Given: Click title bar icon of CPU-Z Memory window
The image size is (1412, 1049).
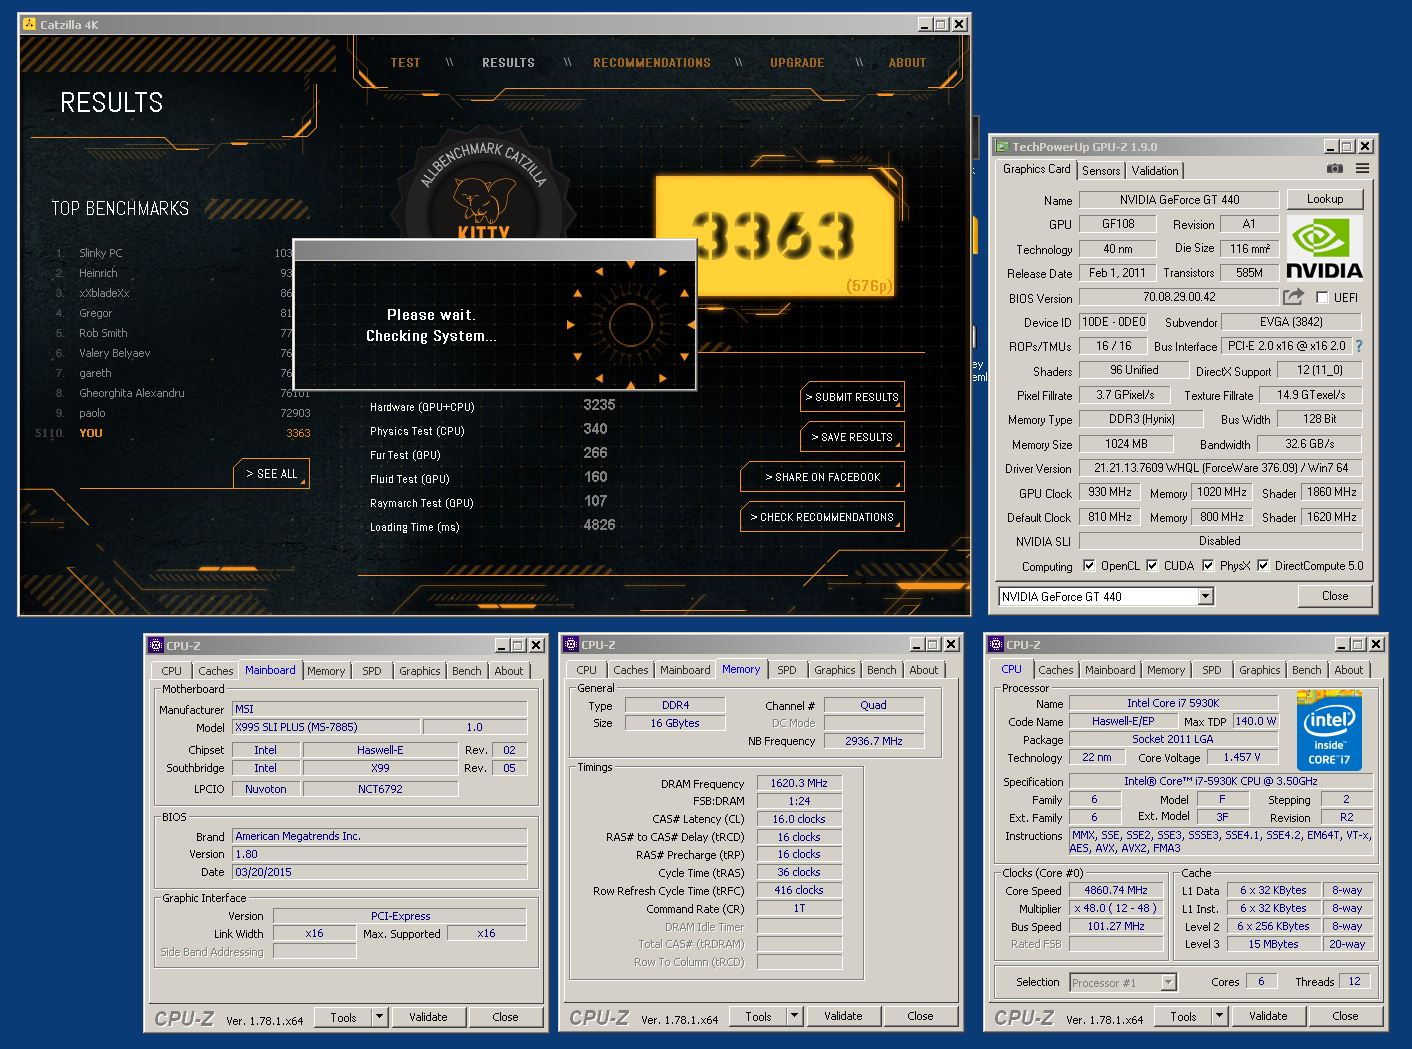Looking at the screenshot, I should pos(571,645).
